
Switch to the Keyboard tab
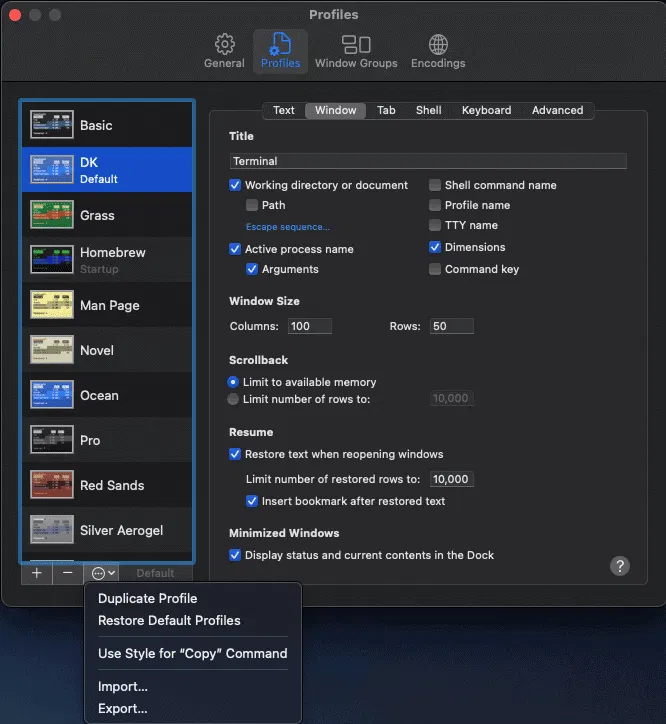[486, 110]
